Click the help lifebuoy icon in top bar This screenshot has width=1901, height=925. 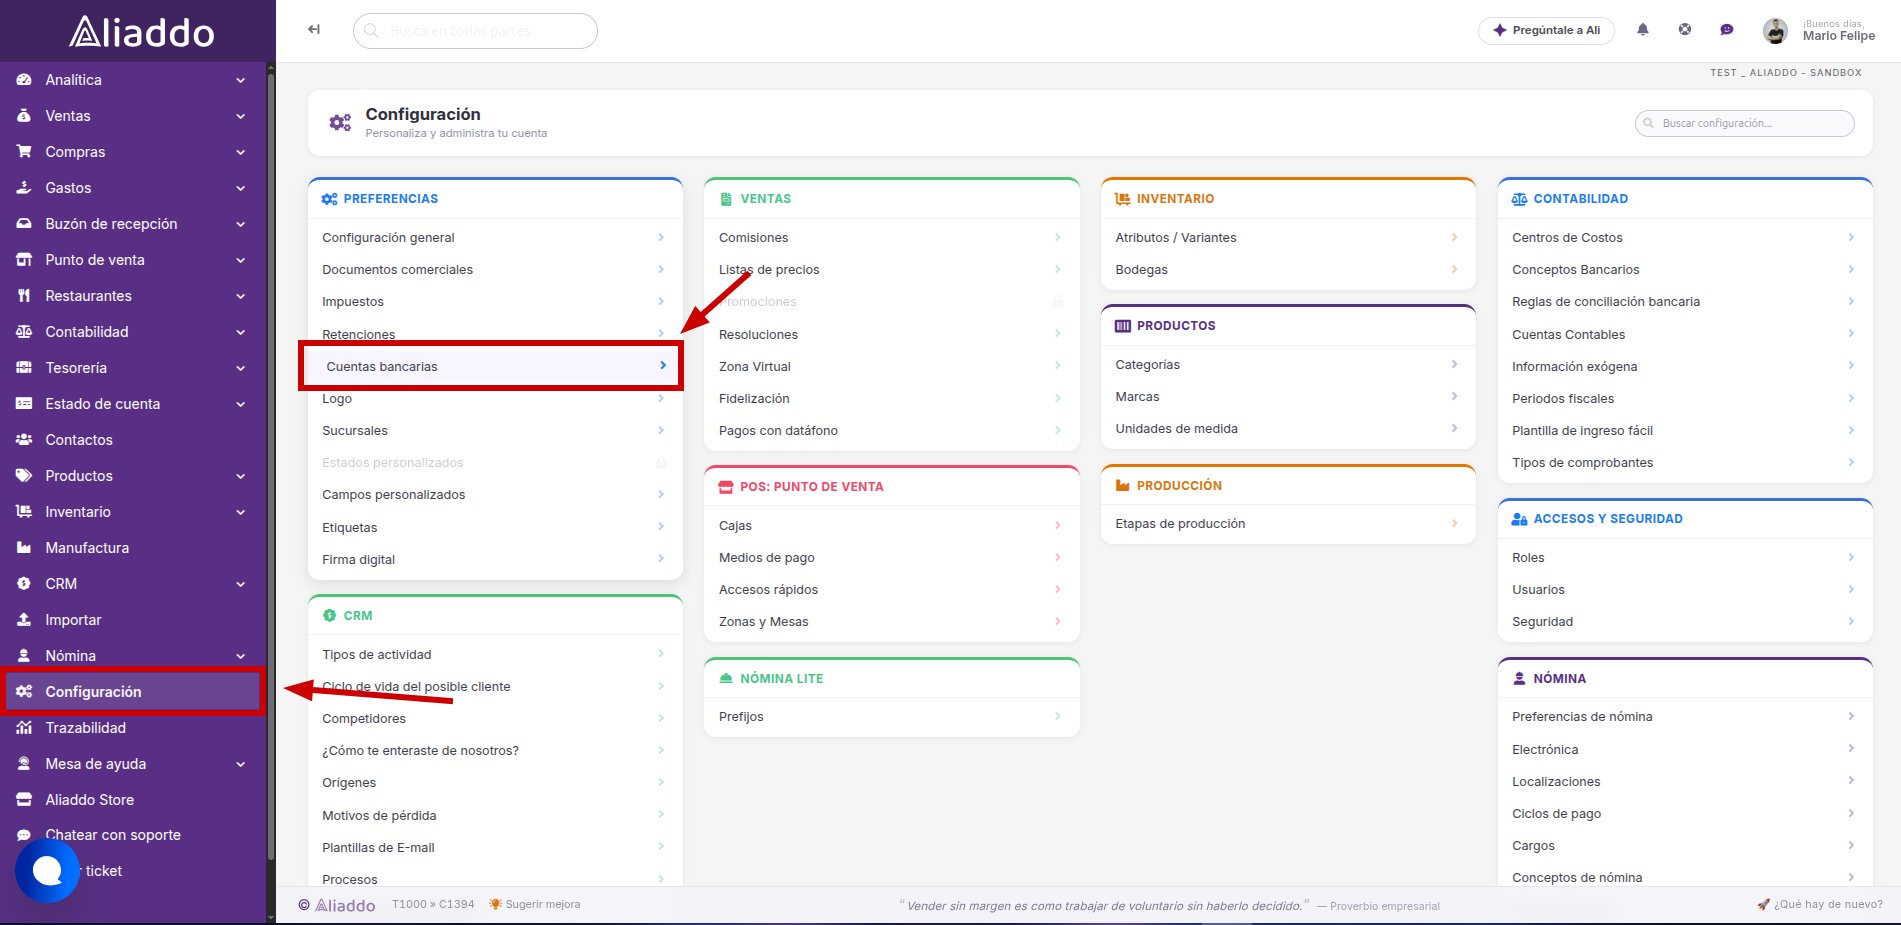(1685, 30)
